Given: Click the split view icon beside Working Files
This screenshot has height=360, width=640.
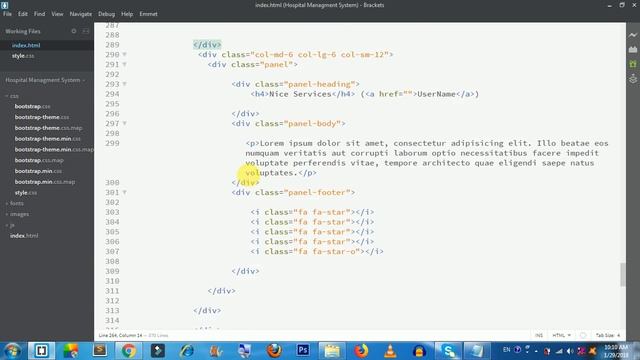Looking at the screenshot, I should pos(86,31).
